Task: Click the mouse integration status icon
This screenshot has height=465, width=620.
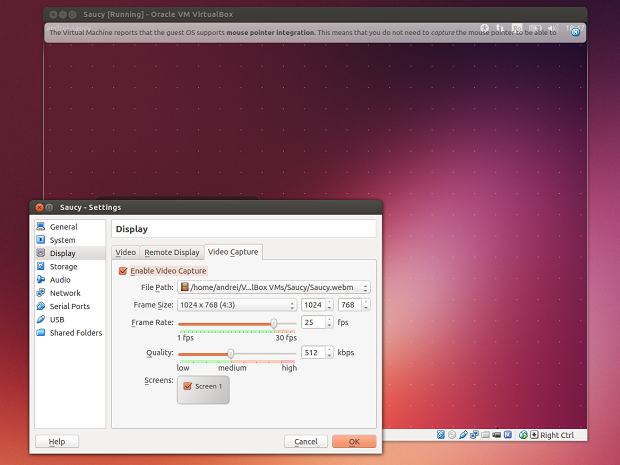Action: (523, 435)
